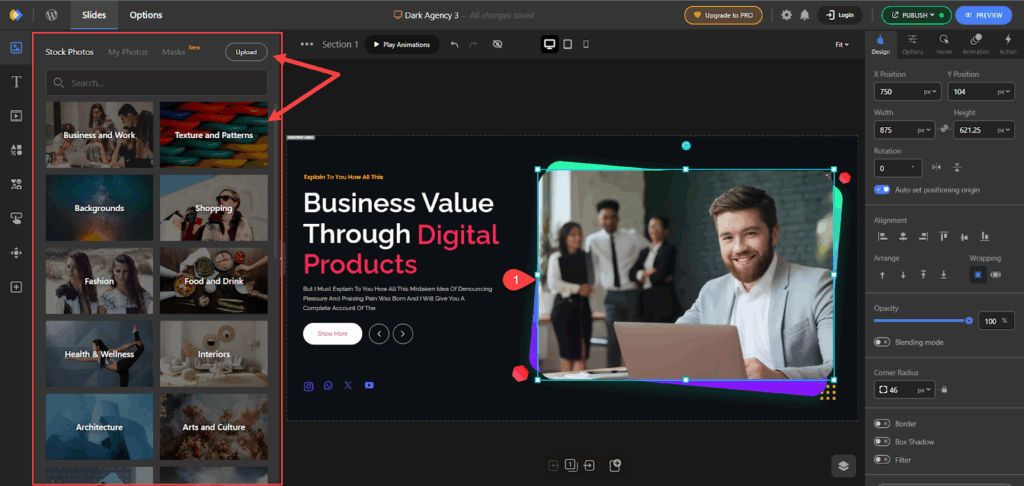Click the Opacity slider handle
Viewport: 1024px width, 486px height.
pyautogui.click(x=969, y=321)
